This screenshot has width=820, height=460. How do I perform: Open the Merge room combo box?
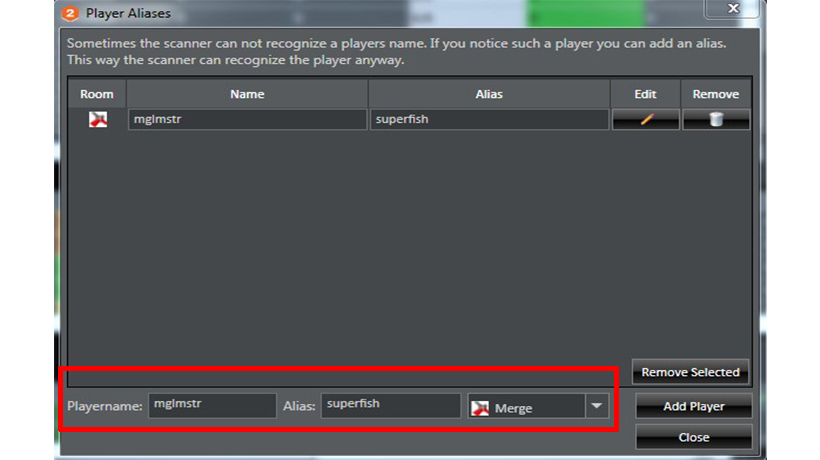[x=538, y=406]
